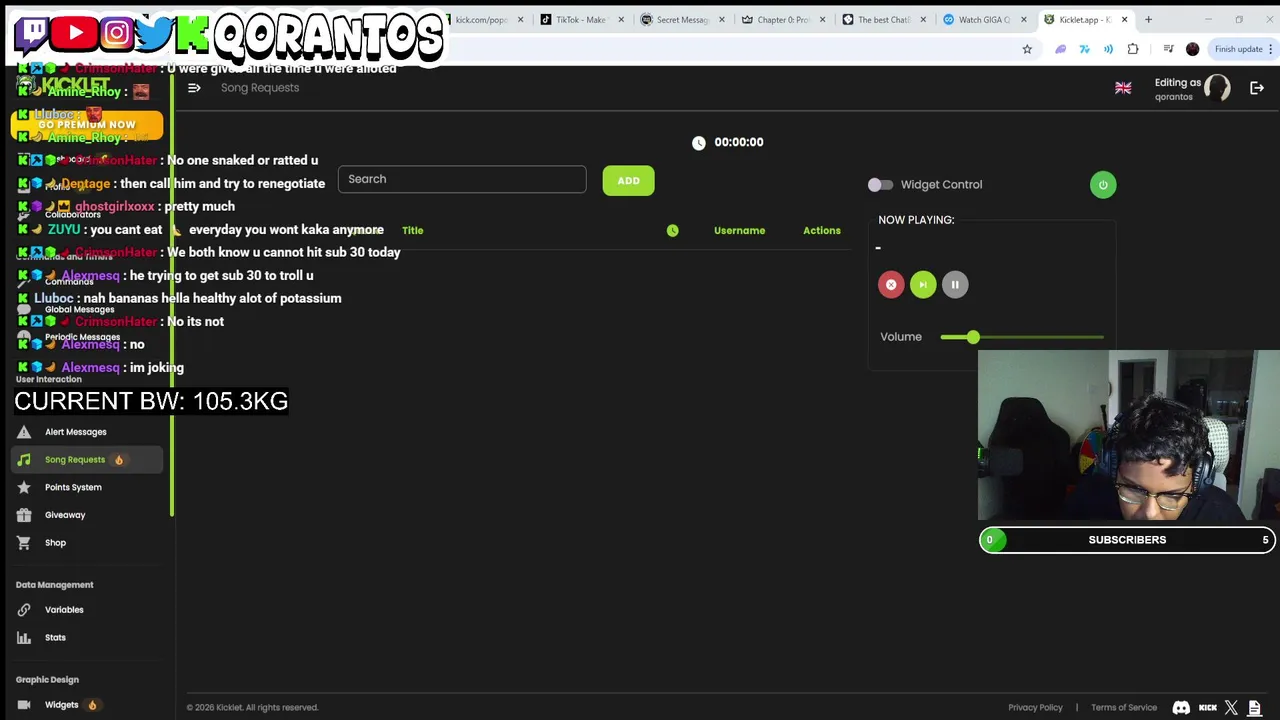Open the Giveaway page

(65, 515)
